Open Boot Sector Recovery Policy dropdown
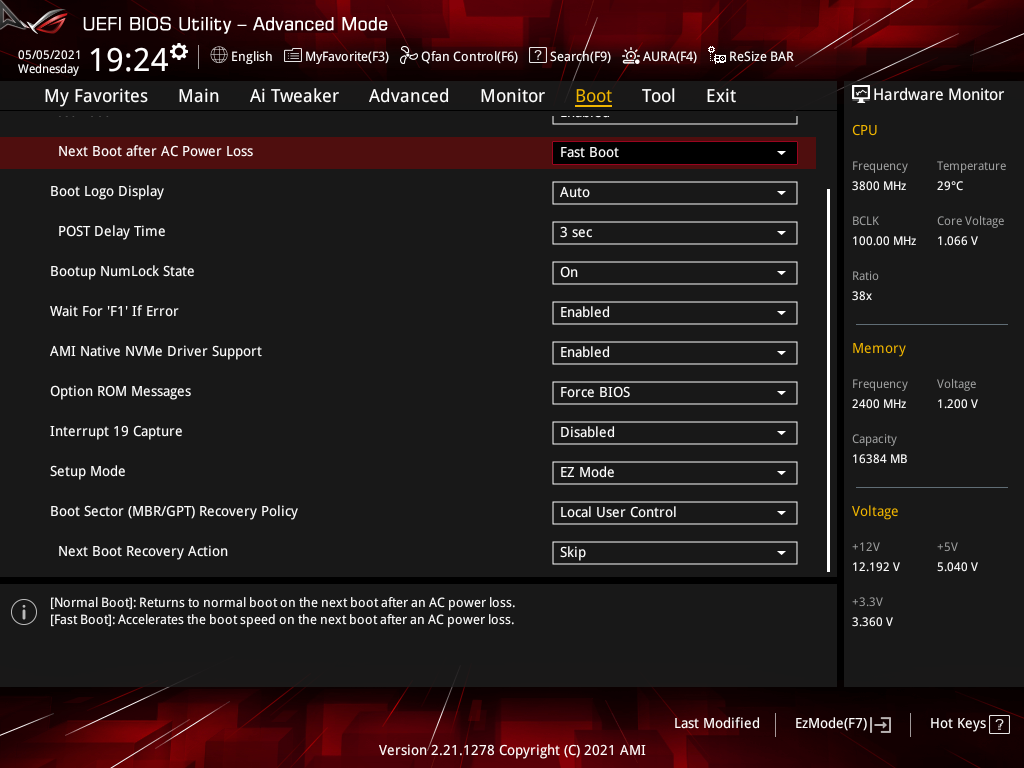1024x768 pixels. pos(675,513)
